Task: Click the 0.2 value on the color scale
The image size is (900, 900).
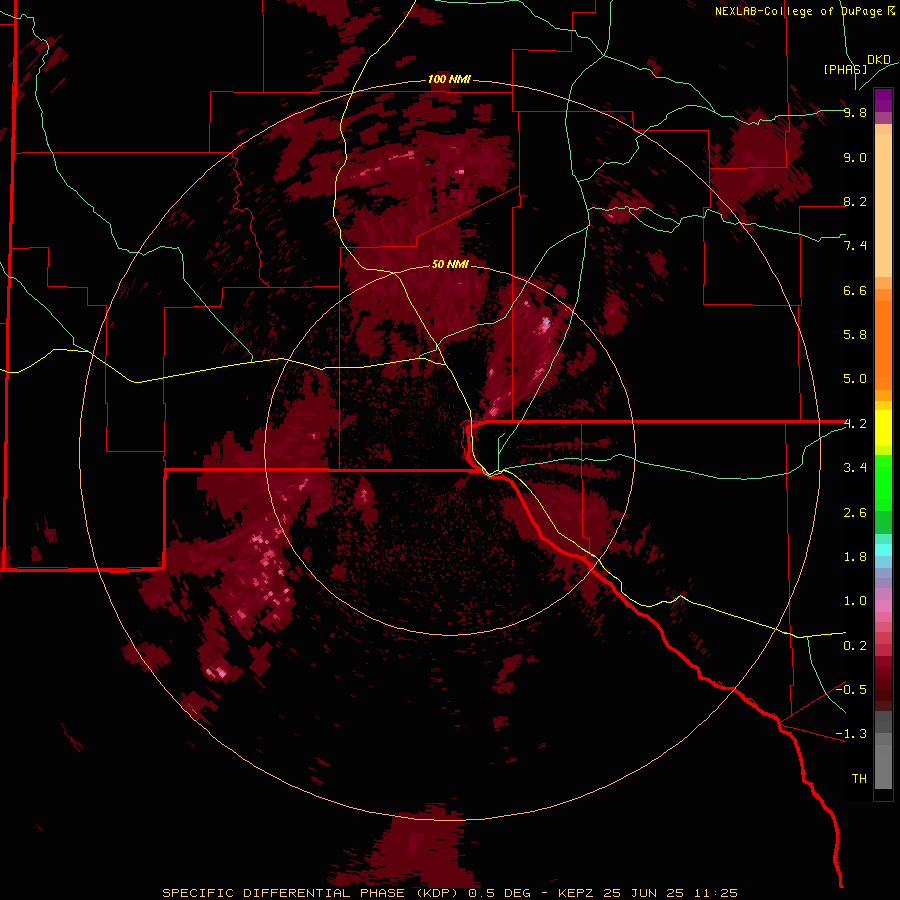Action: [855, 645]
